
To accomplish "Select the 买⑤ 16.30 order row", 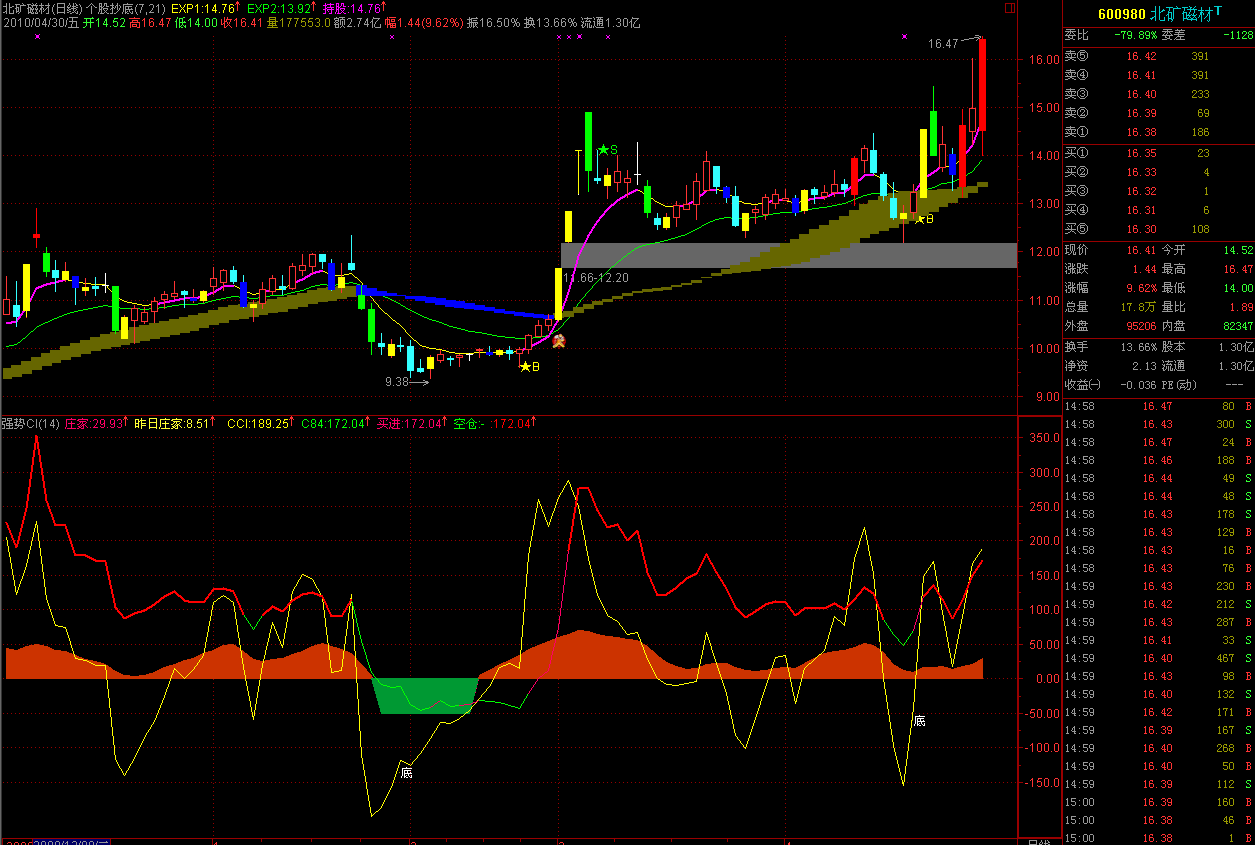I will (1158, 229).
